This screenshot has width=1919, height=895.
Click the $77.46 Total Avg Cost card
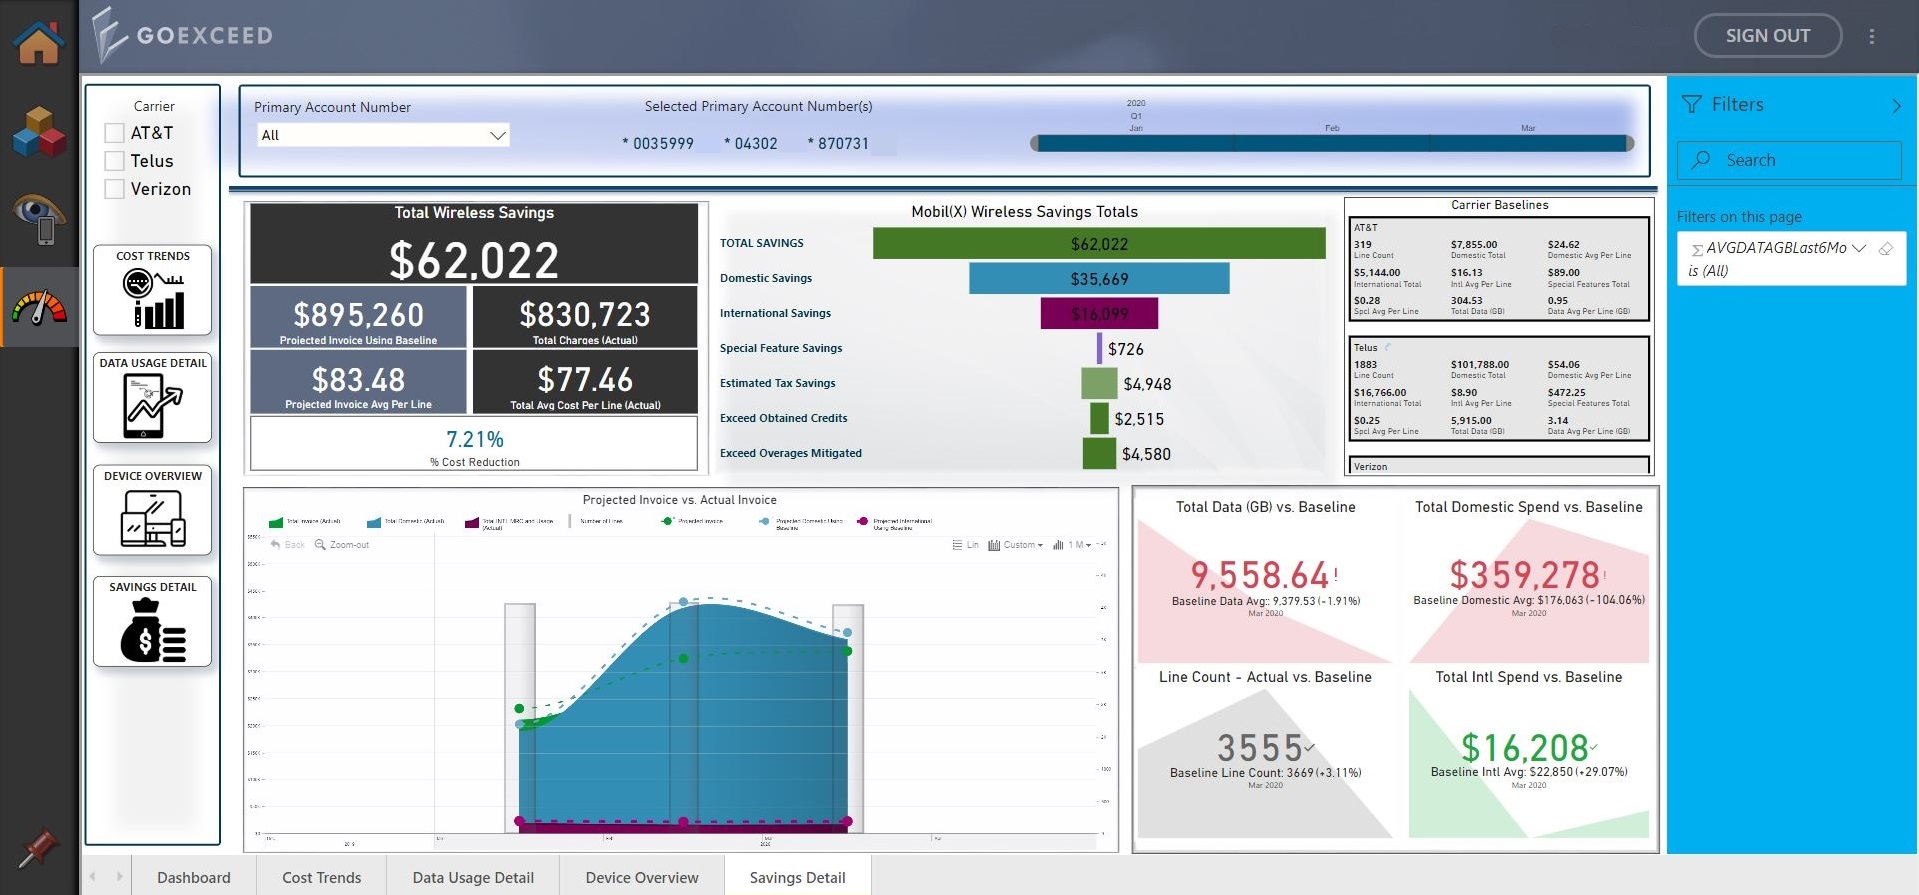585,381
